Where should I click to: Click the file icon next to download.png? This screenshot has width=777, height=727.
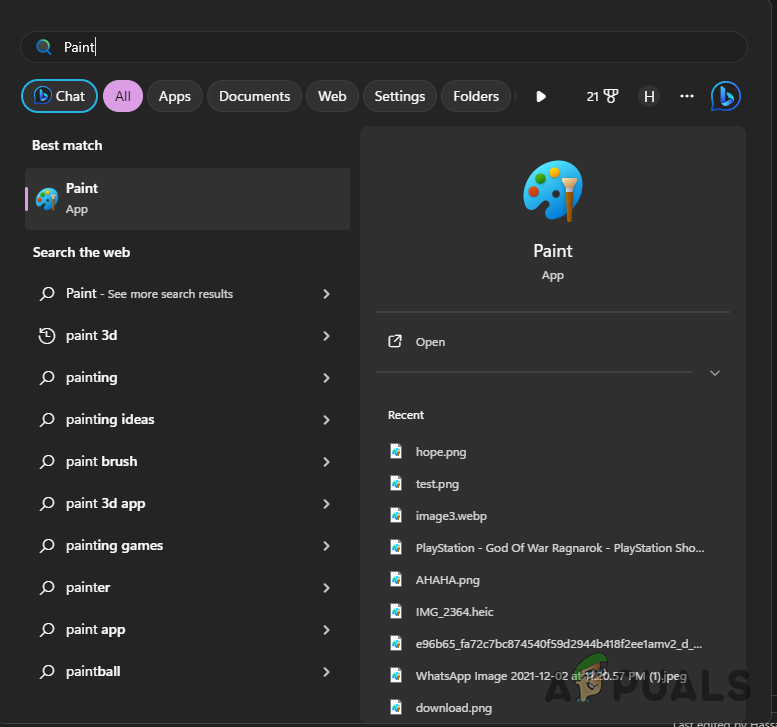point(396,707)
